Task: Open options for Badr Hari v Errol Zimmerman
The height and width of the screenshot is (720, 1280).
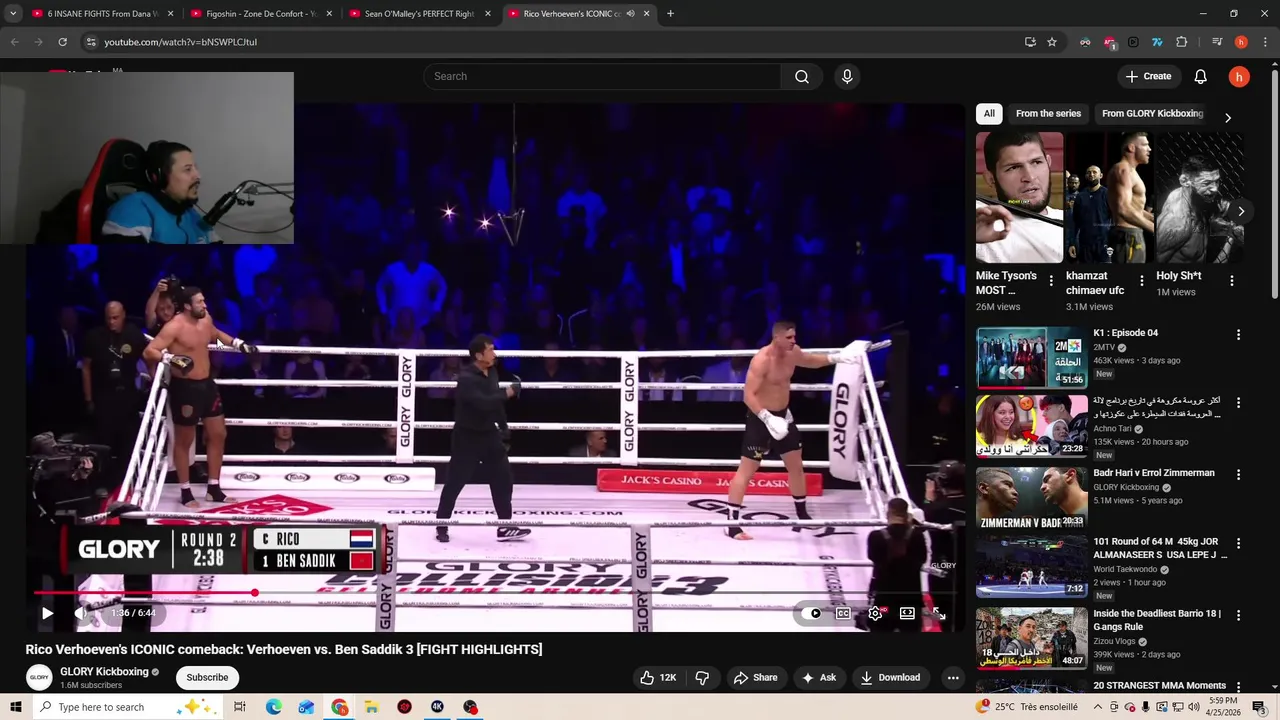Action: click(x=1238, y=475)
